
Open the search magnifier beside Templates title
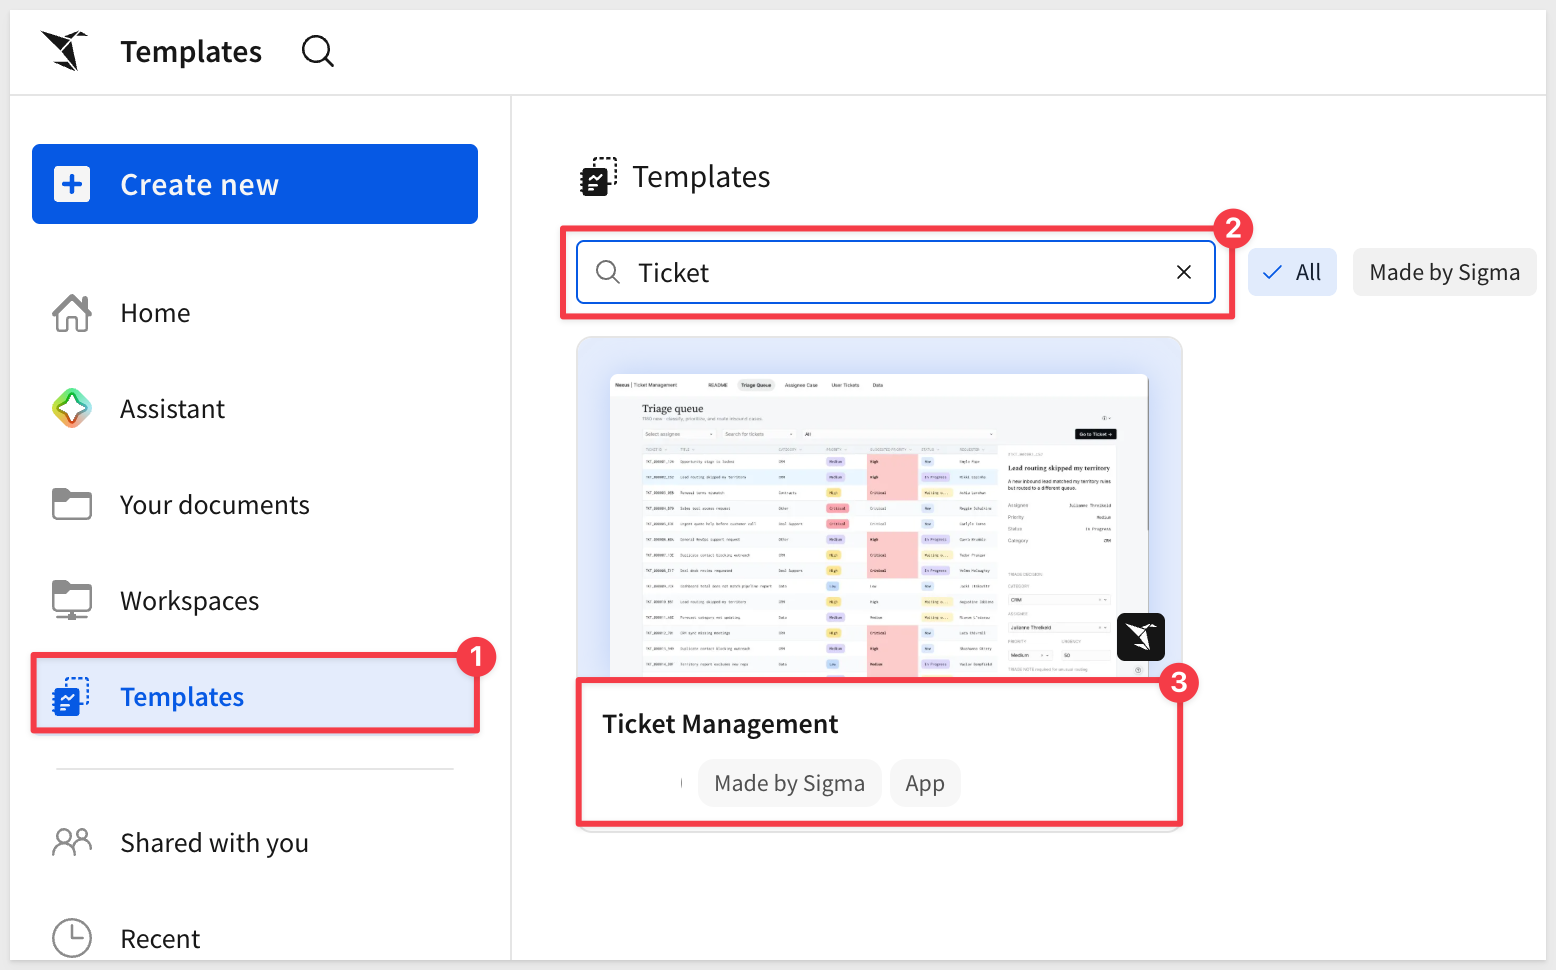(x=318, y=51)
